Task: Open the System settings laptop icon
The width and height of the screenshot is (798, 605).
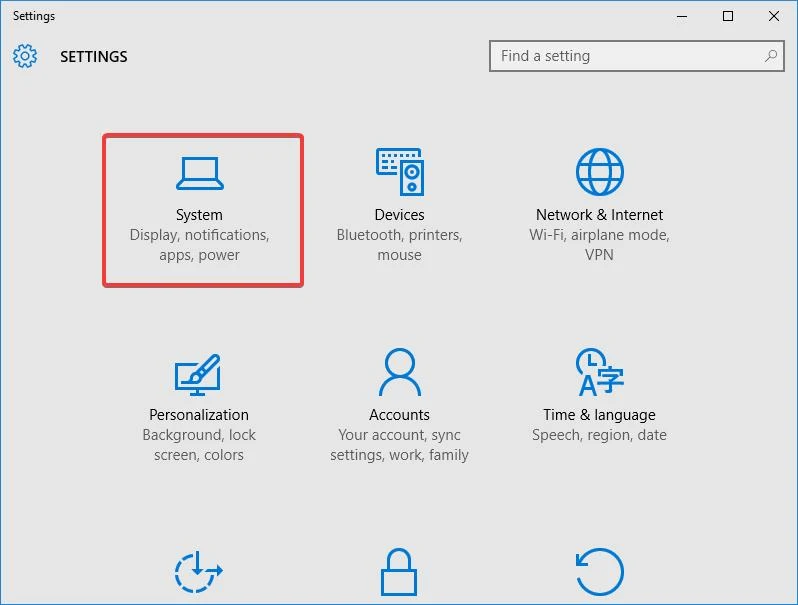Action: 200,173
